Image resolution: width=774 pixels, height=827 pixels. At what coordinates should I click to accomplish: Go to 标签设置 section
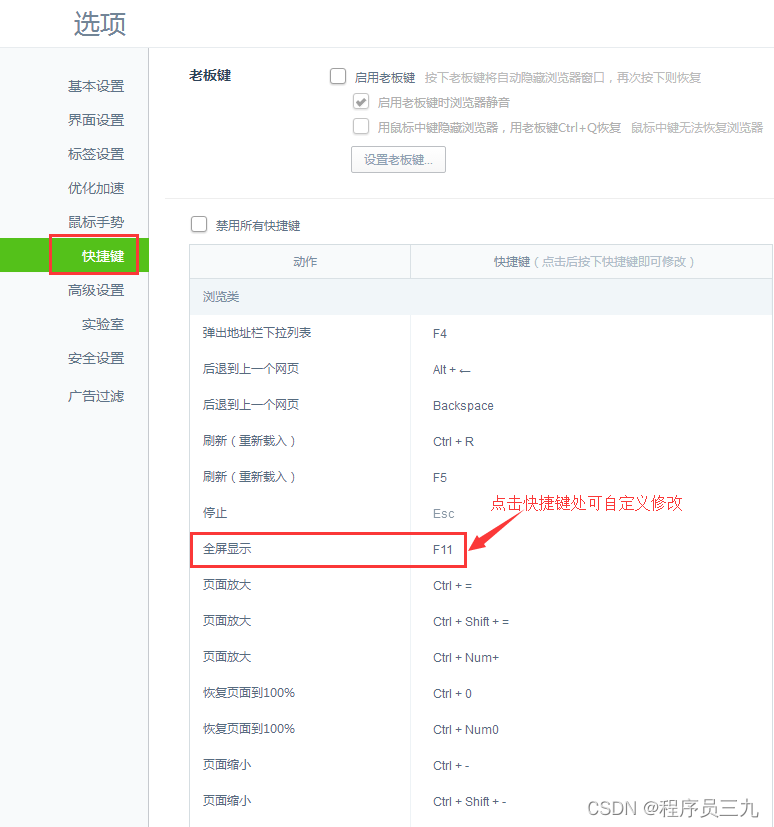pos(96,154)
